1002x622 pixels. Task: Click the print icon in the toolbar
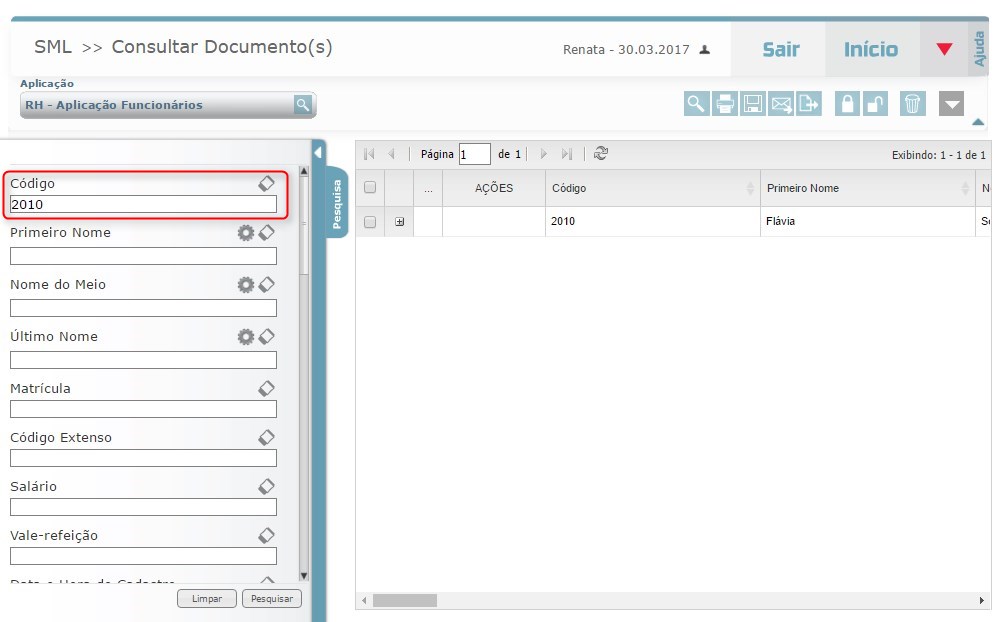tap(725, 104)
